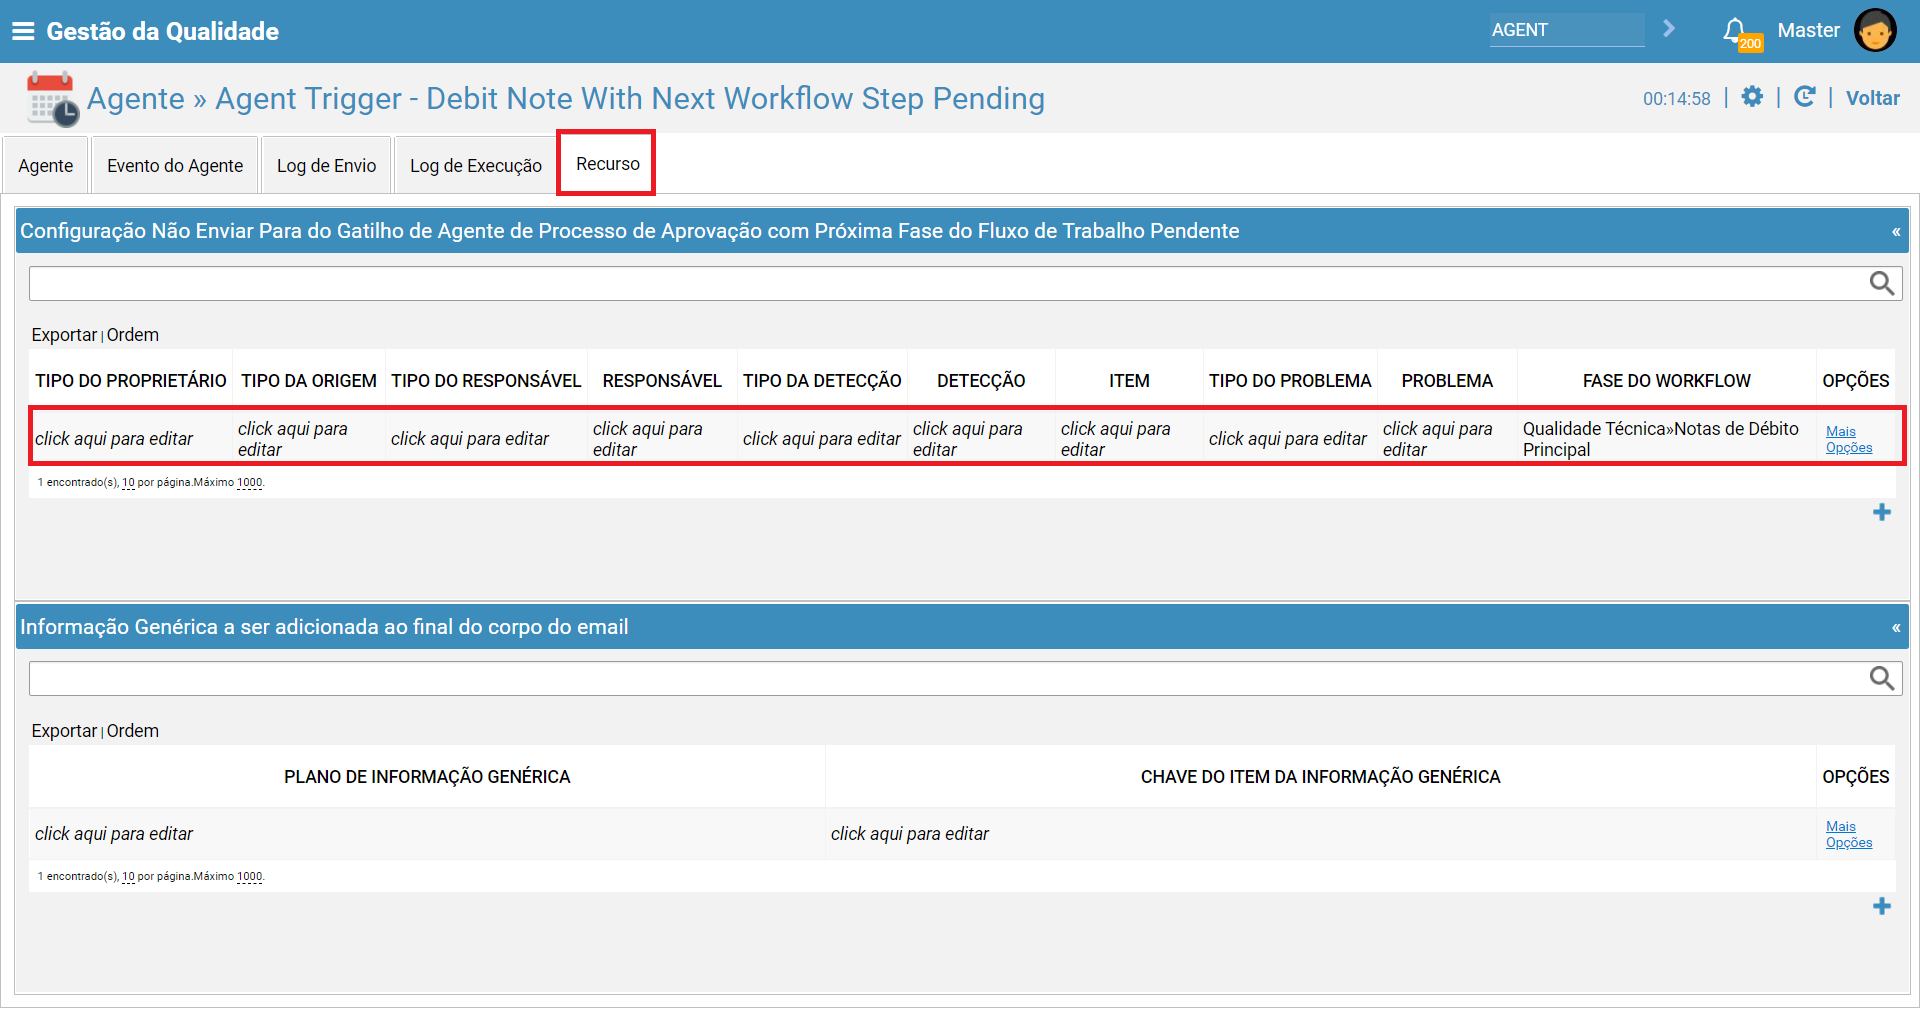
Task: Click the Agent calendar-clock icon
Action: [x=52, y=98]
